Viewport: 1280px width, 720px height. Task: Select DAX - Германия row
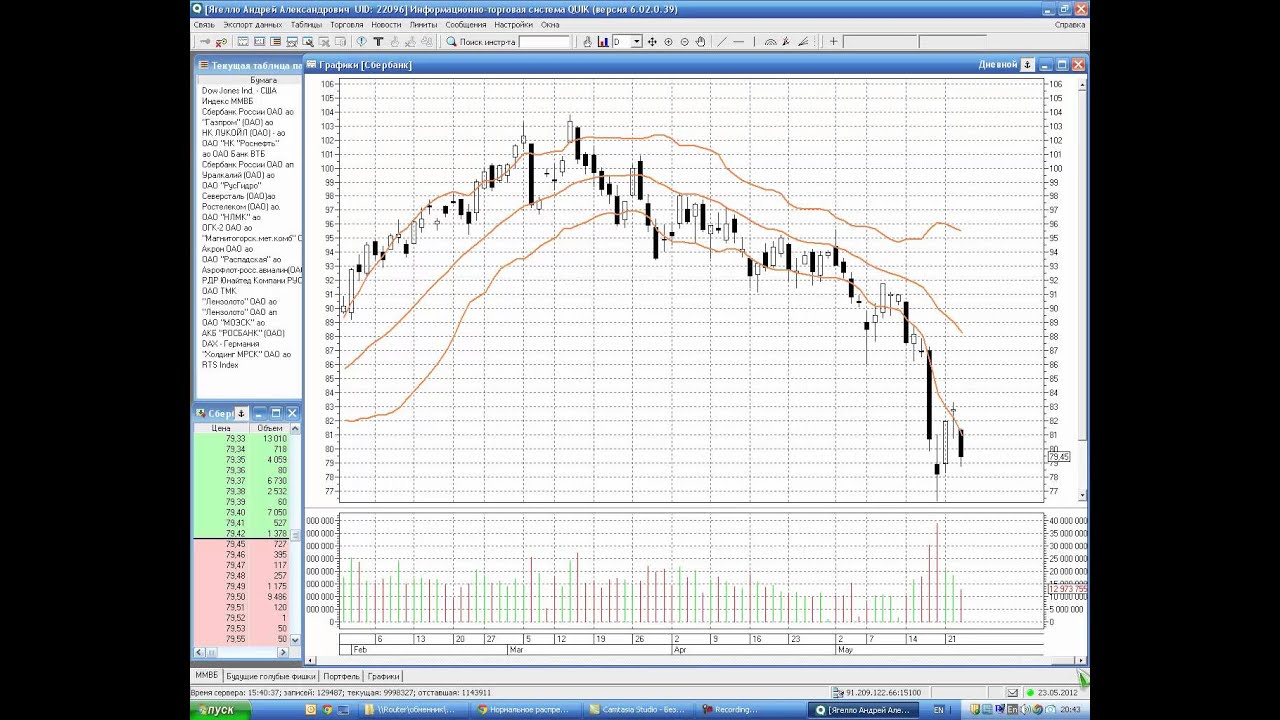point(250,344)
